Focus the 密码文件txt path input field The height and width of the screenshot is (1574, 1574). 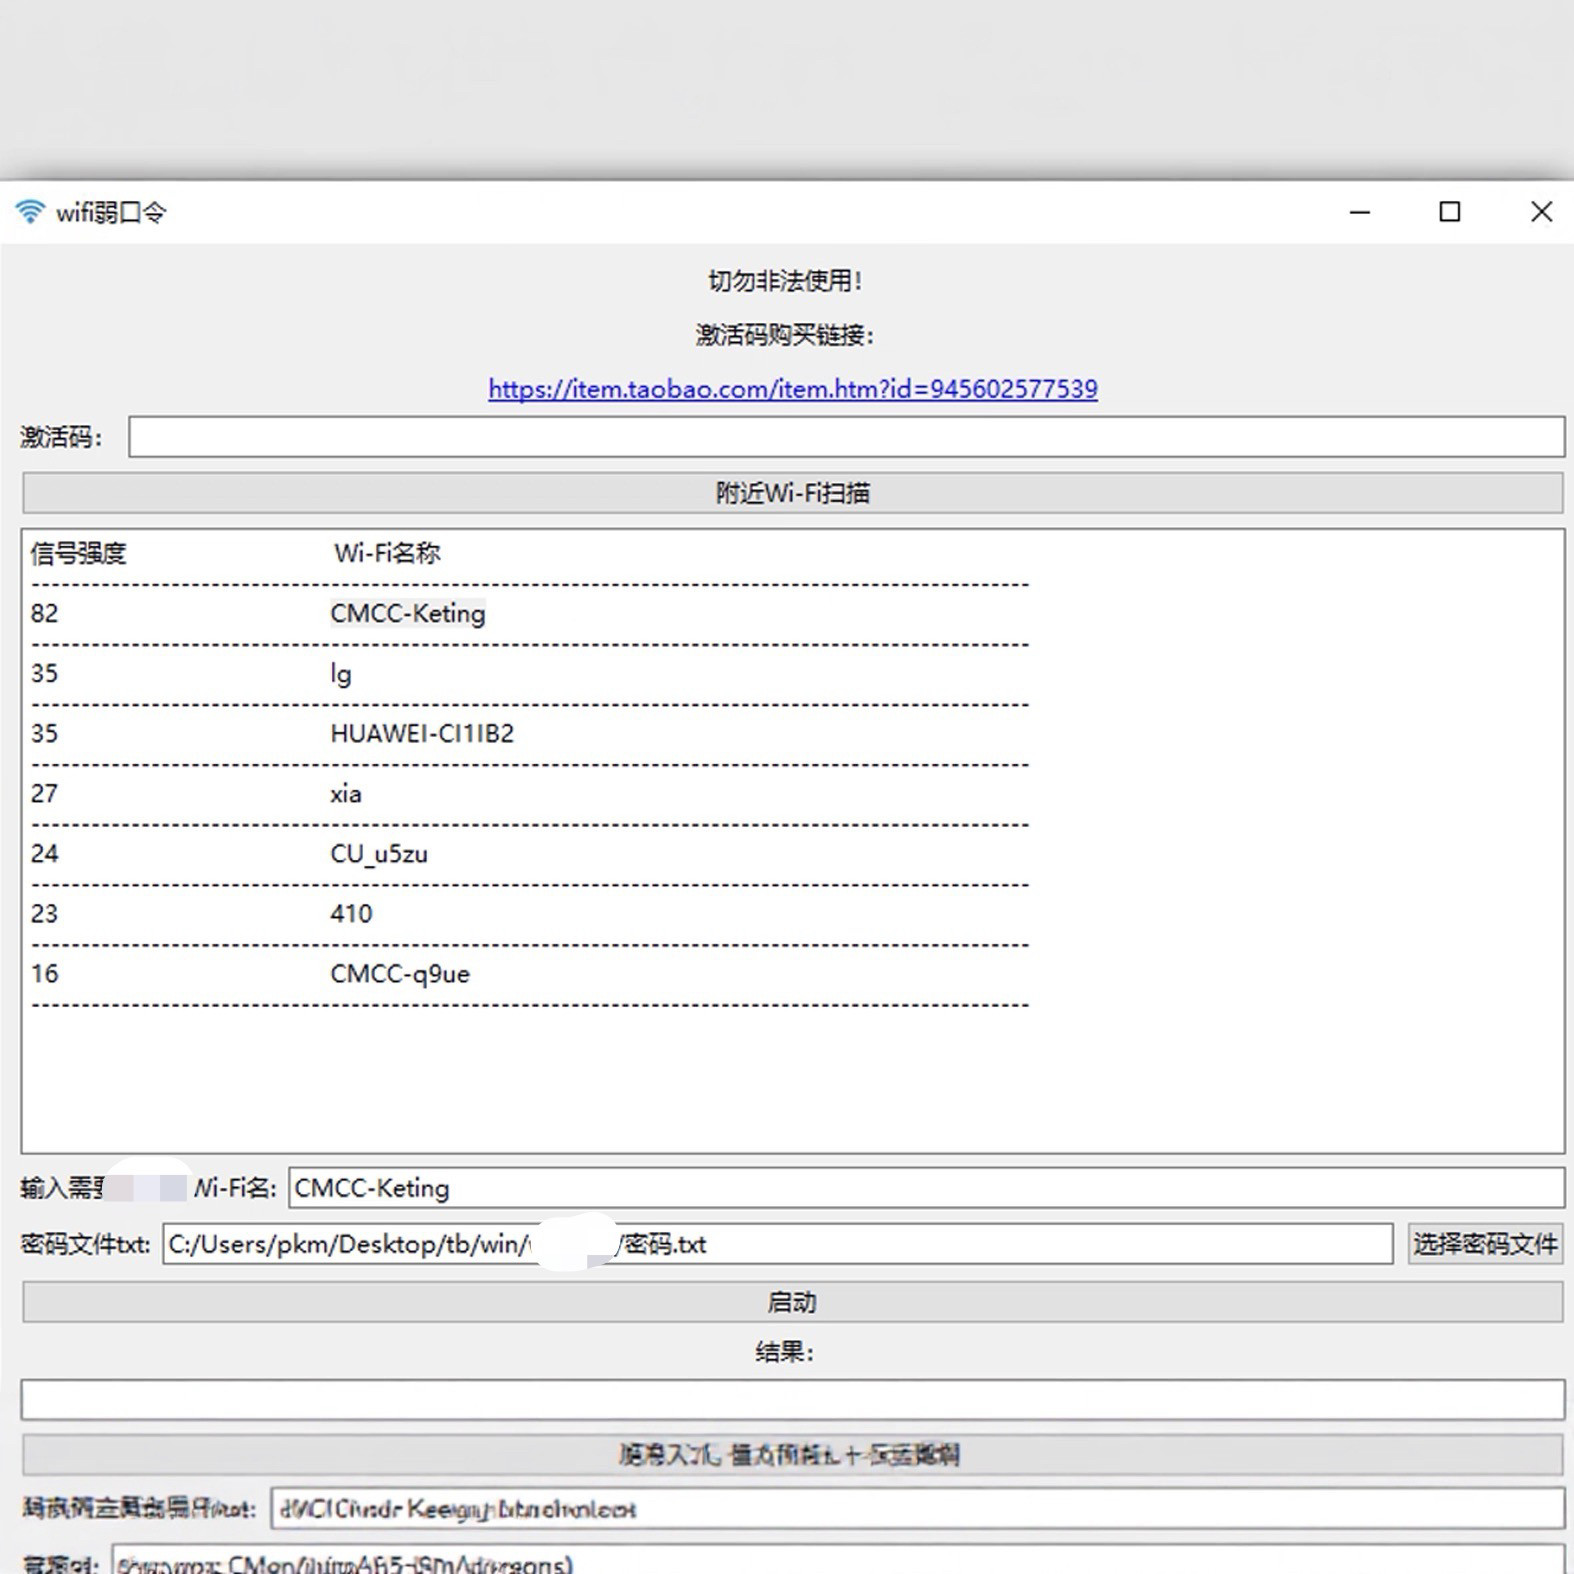[778, 1244]
